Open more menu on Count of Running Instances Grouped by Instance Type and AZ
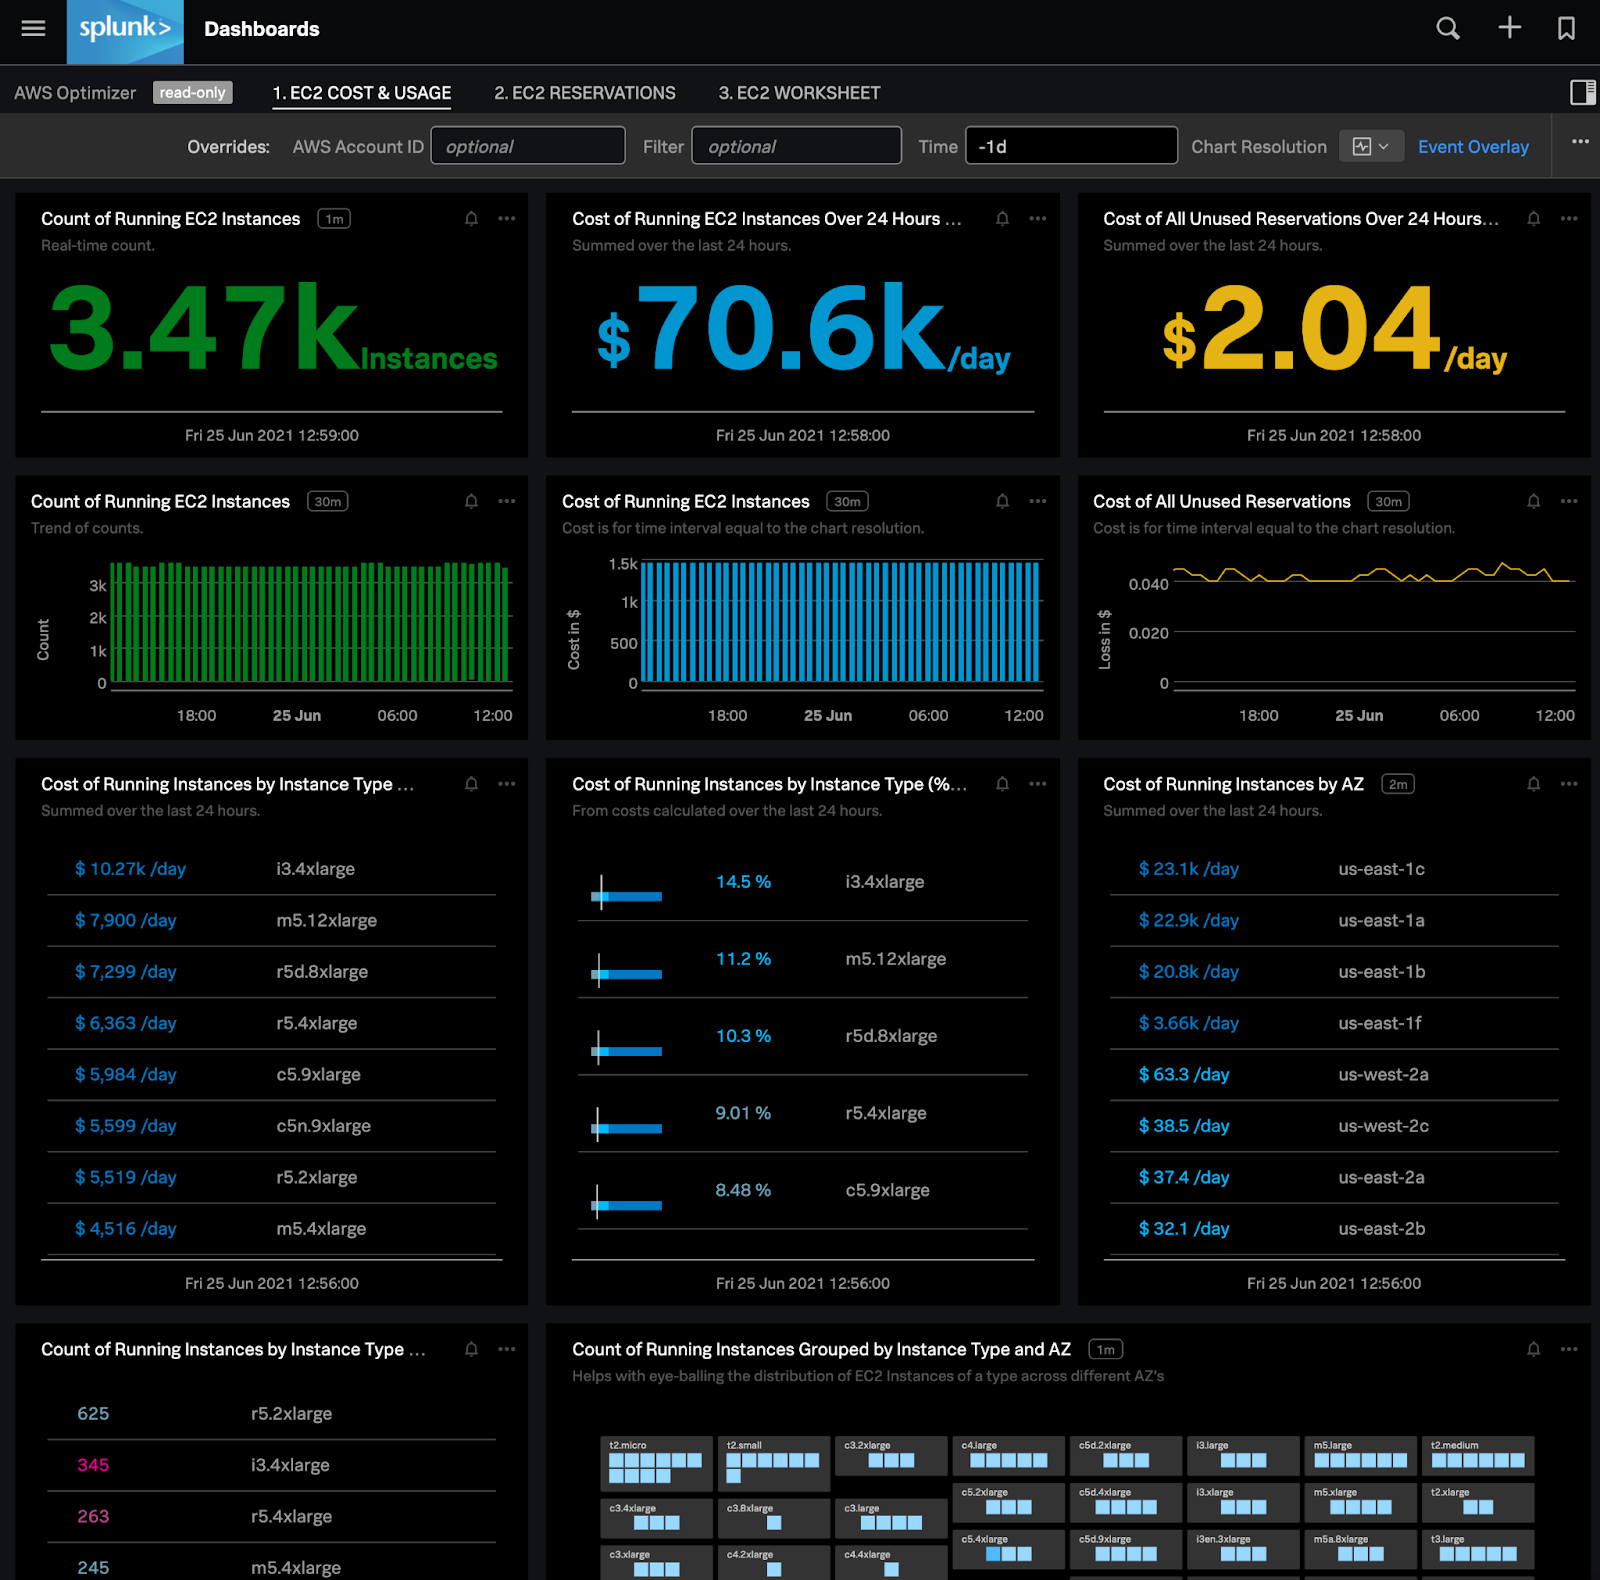Screen dimensions: 1600x1580 pyautogui.click(x=1569, y=1350)
